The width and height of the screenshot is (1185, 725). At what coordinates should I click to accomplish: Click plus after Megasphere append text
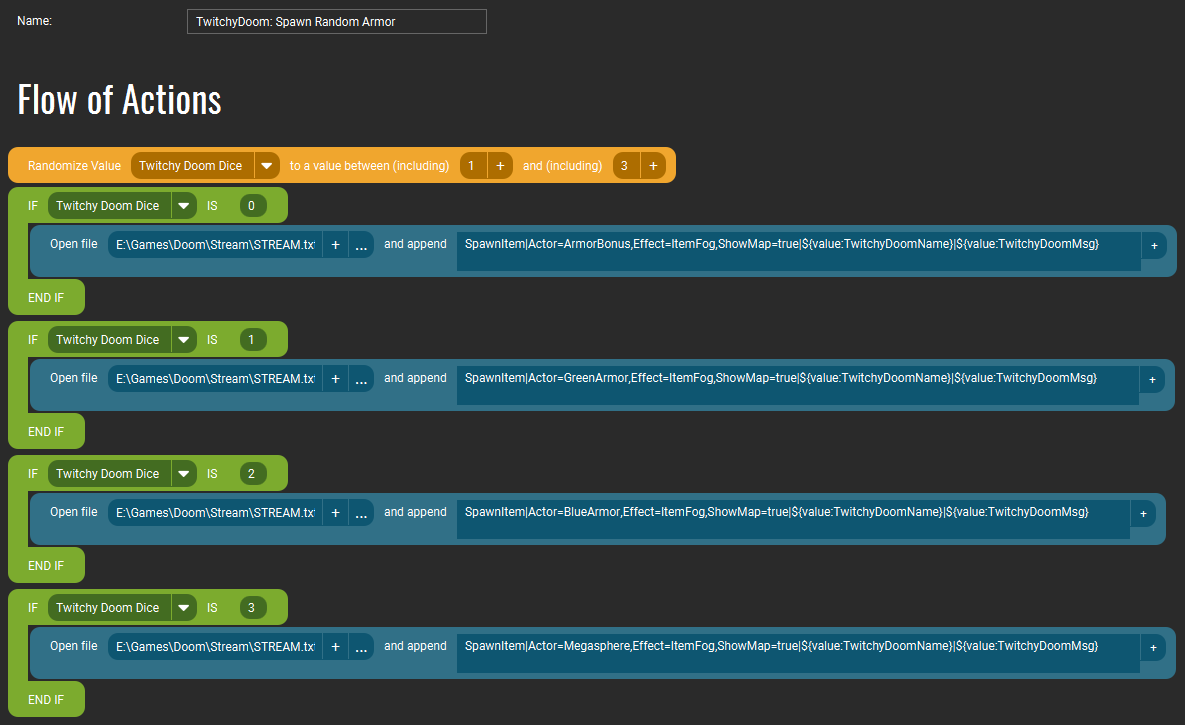1153,646
